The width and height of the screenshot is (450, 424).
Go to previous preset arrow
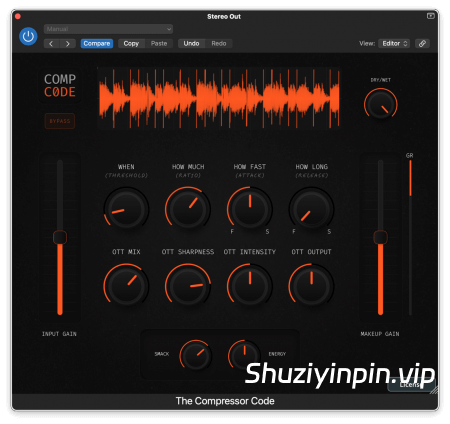tap(51, 44)
